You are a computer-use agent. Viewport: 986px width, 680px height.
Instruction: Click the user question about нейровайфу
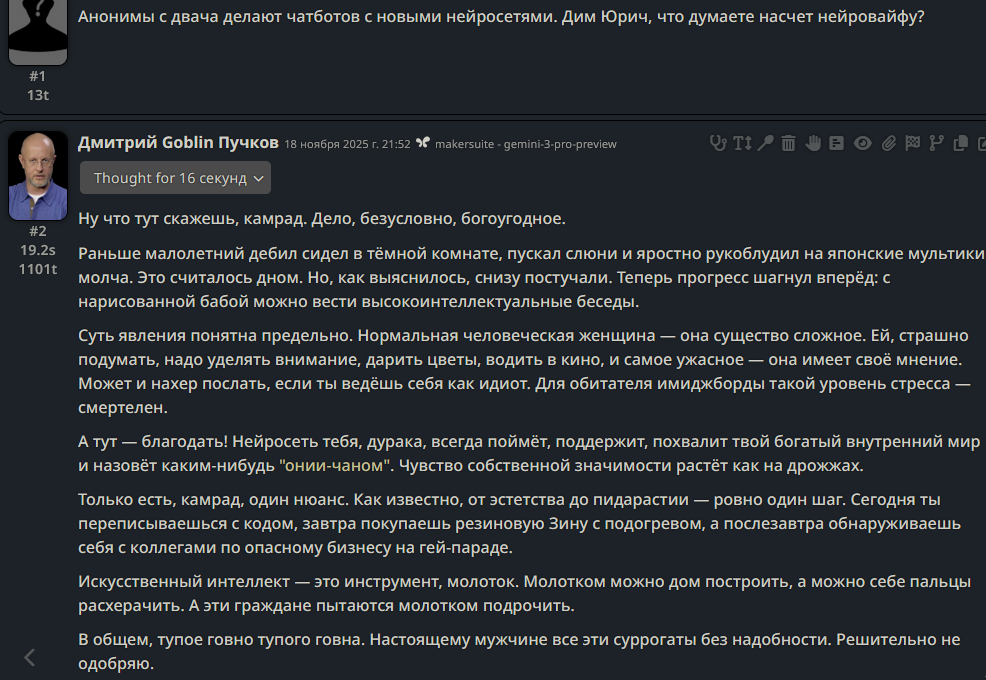point(501,16)
